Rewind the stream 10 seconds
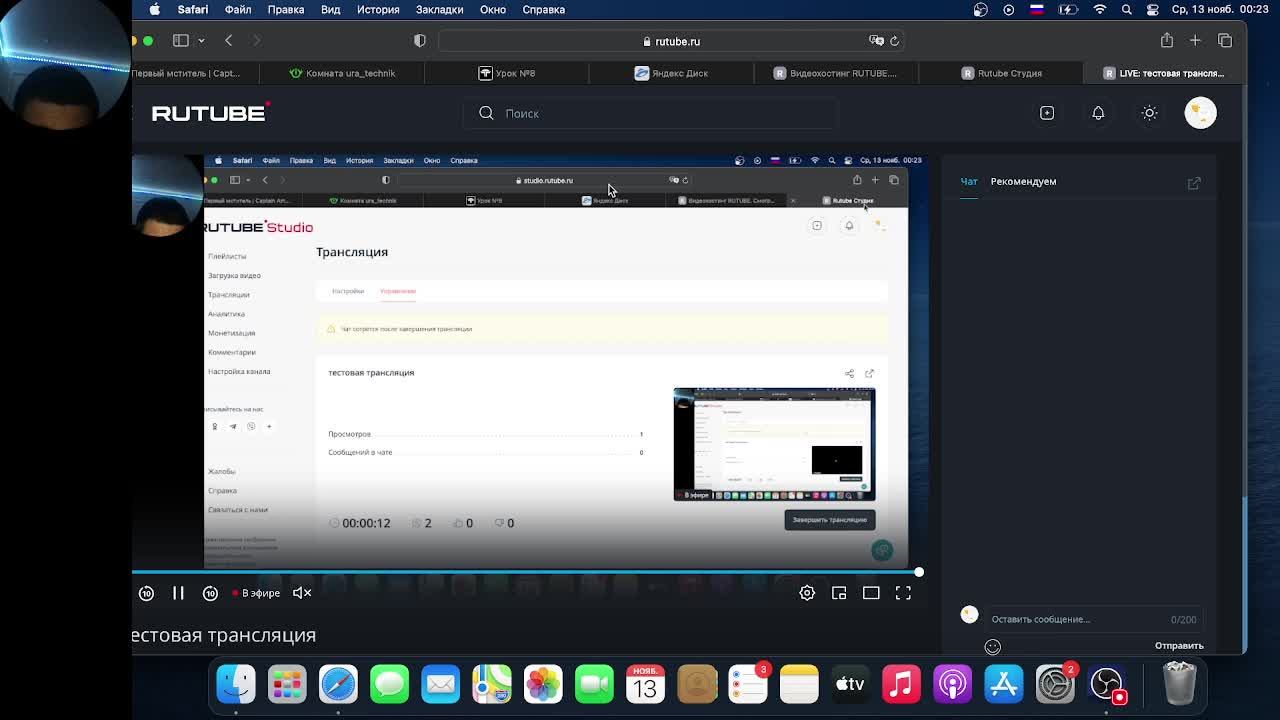 click(x=146, y=593)
